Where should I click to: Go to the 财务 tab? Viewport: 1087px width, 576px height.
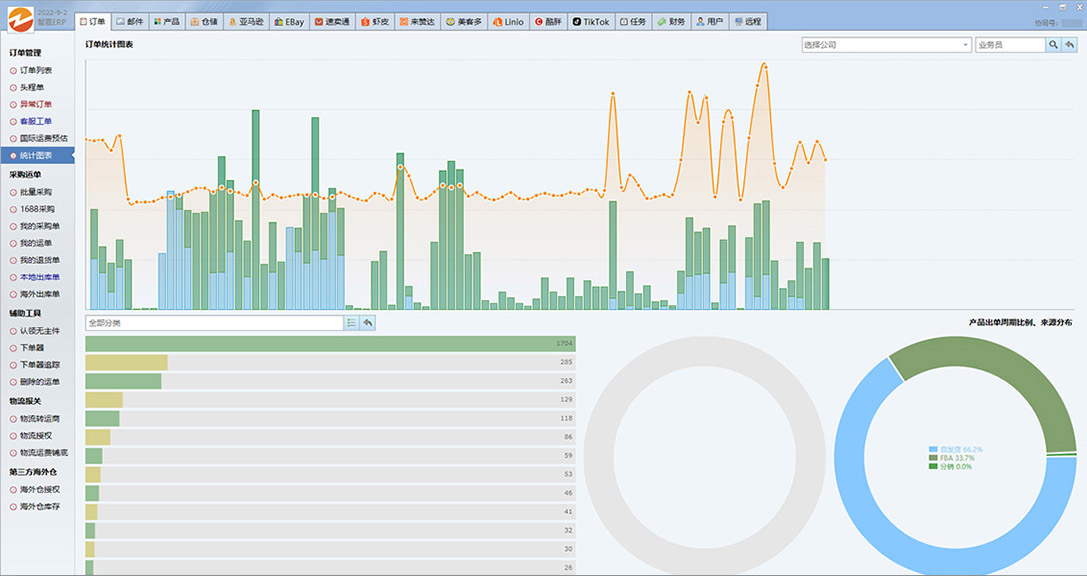(671, 22)
